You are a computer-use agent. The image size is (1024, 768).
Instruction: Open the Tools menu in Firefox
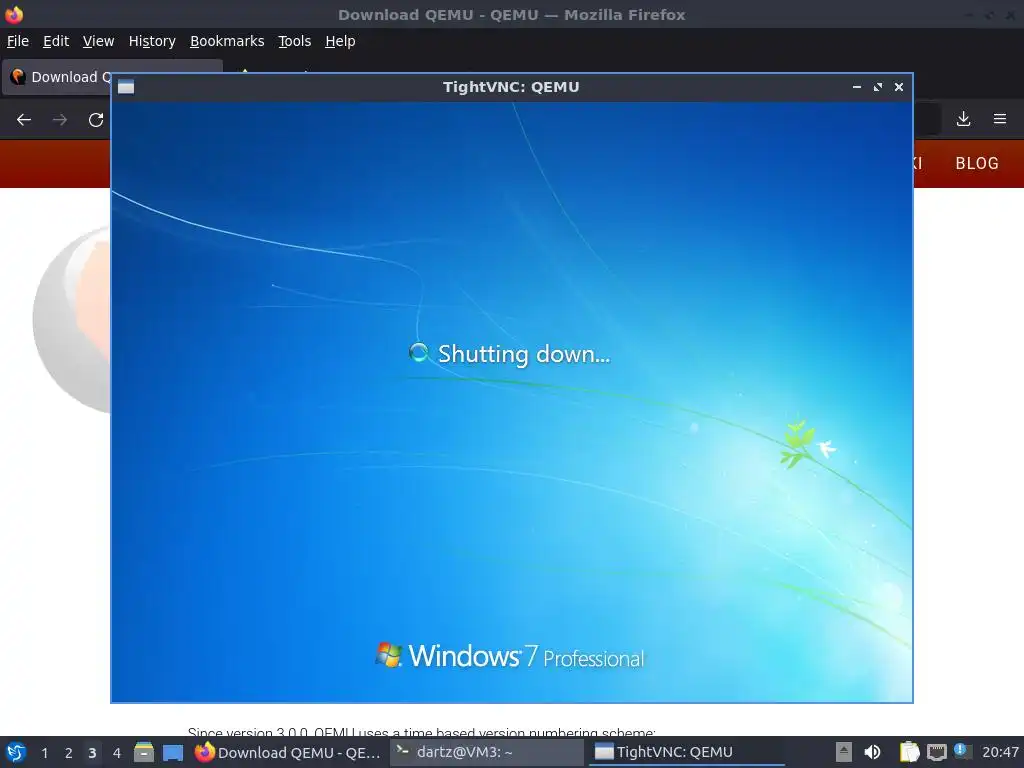[295, 41]
